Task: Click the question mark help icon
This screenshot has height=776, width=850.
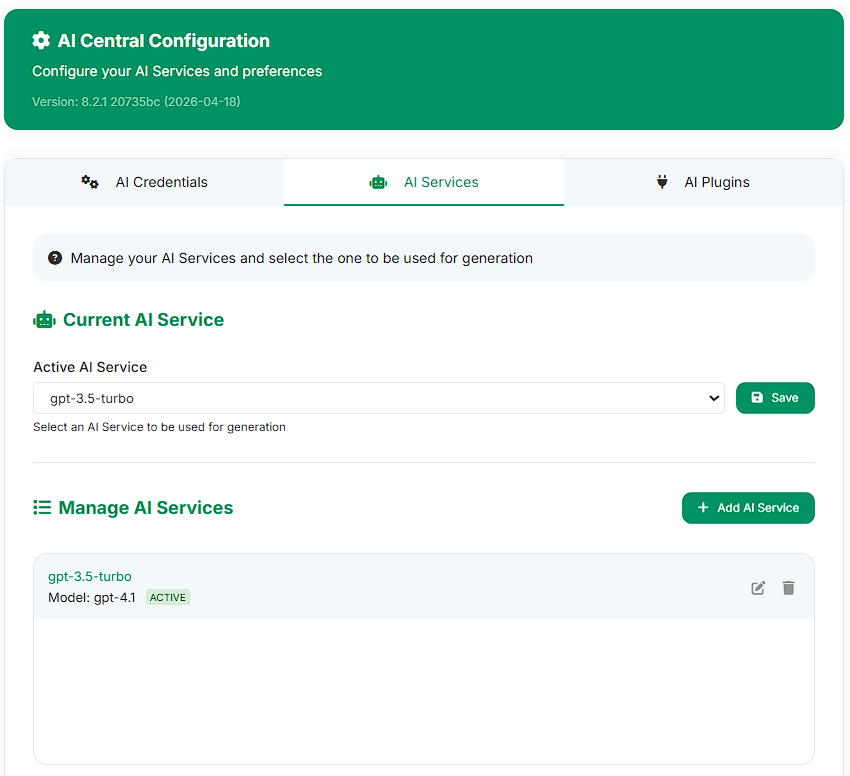Action: click(55, 258)
